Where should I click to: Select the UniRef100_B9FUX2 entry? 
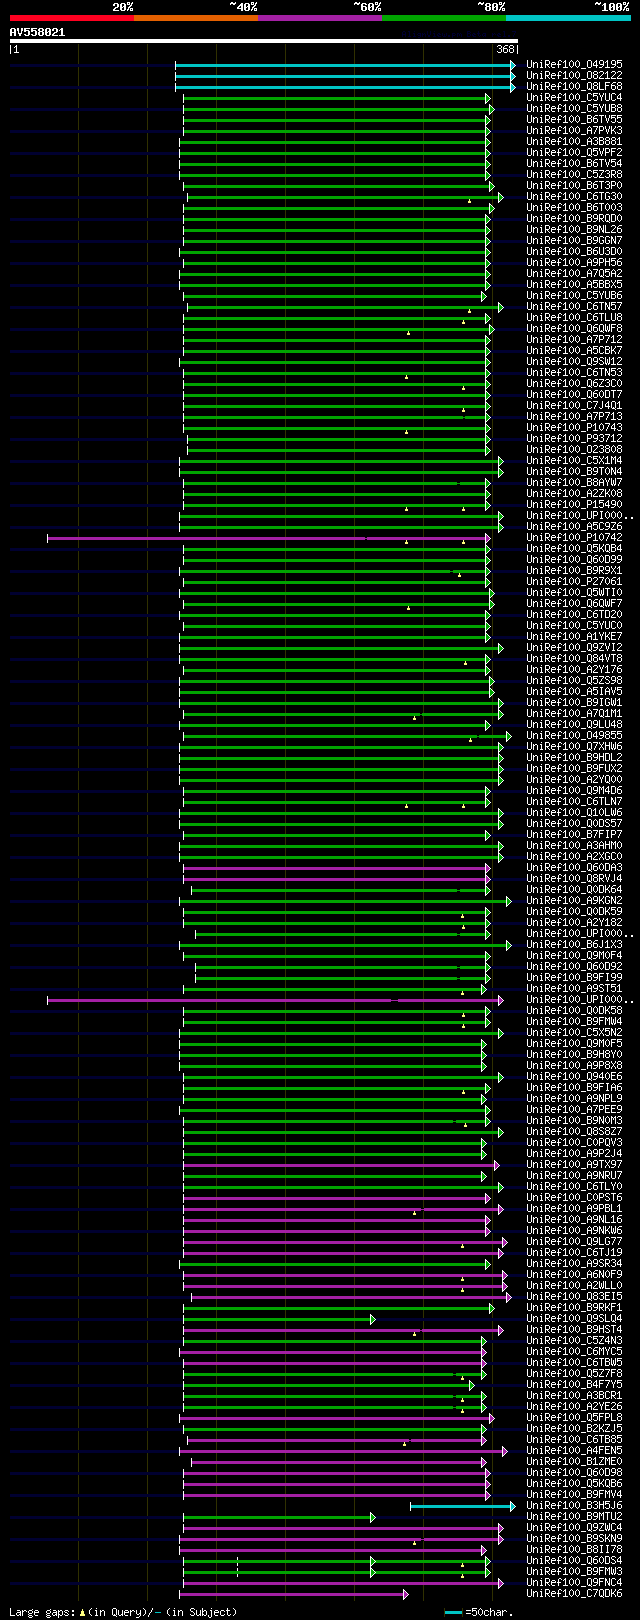[x=574, y=769]
